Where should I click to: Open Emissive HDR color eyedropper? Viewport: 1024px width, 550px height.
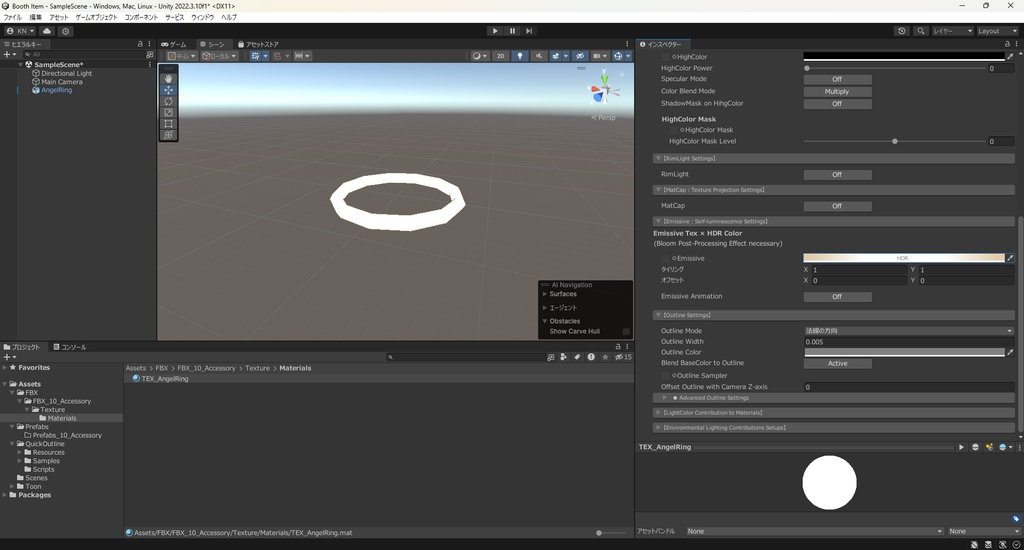click(x=1010, y=258)
